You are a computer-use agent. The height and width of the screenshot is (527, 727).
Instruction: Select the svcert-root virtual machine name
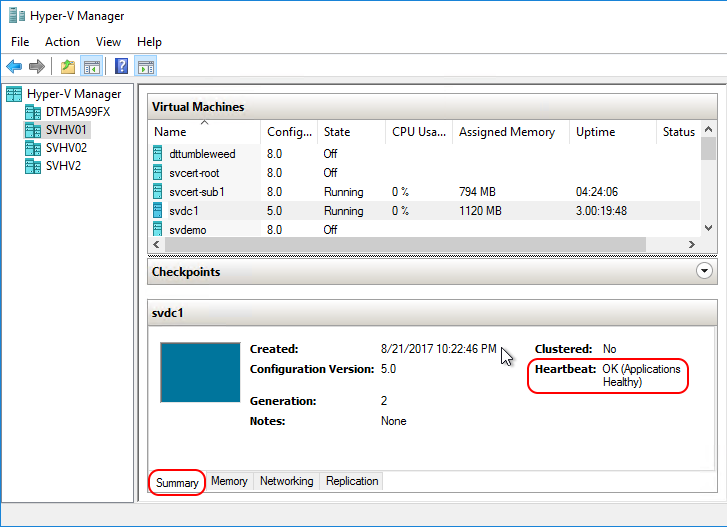[194, 173]
